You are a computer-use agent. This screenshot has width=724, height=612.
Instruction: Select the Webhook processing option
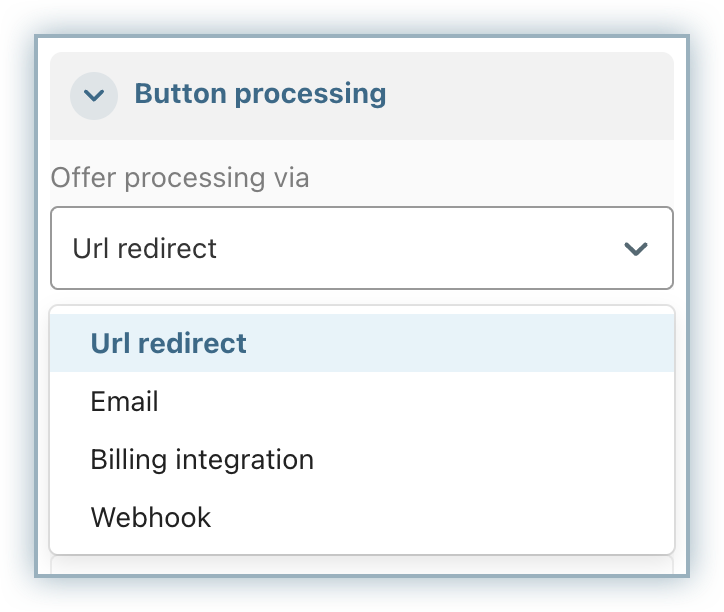[x=151, y=518]
